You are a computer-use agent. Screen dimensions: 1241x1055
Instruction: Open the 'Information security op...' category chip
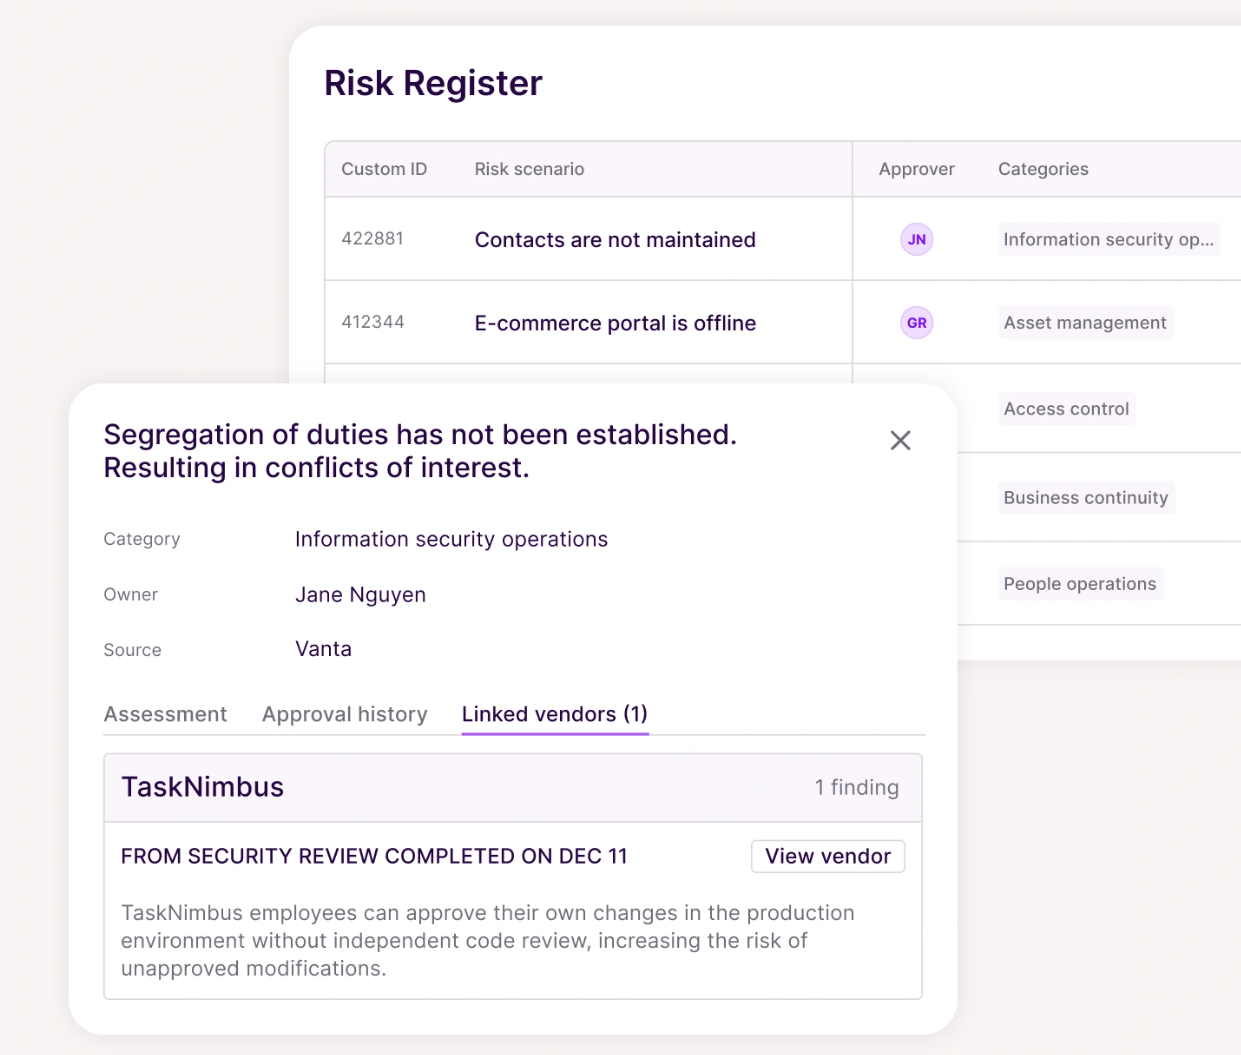coord(1108,239)
